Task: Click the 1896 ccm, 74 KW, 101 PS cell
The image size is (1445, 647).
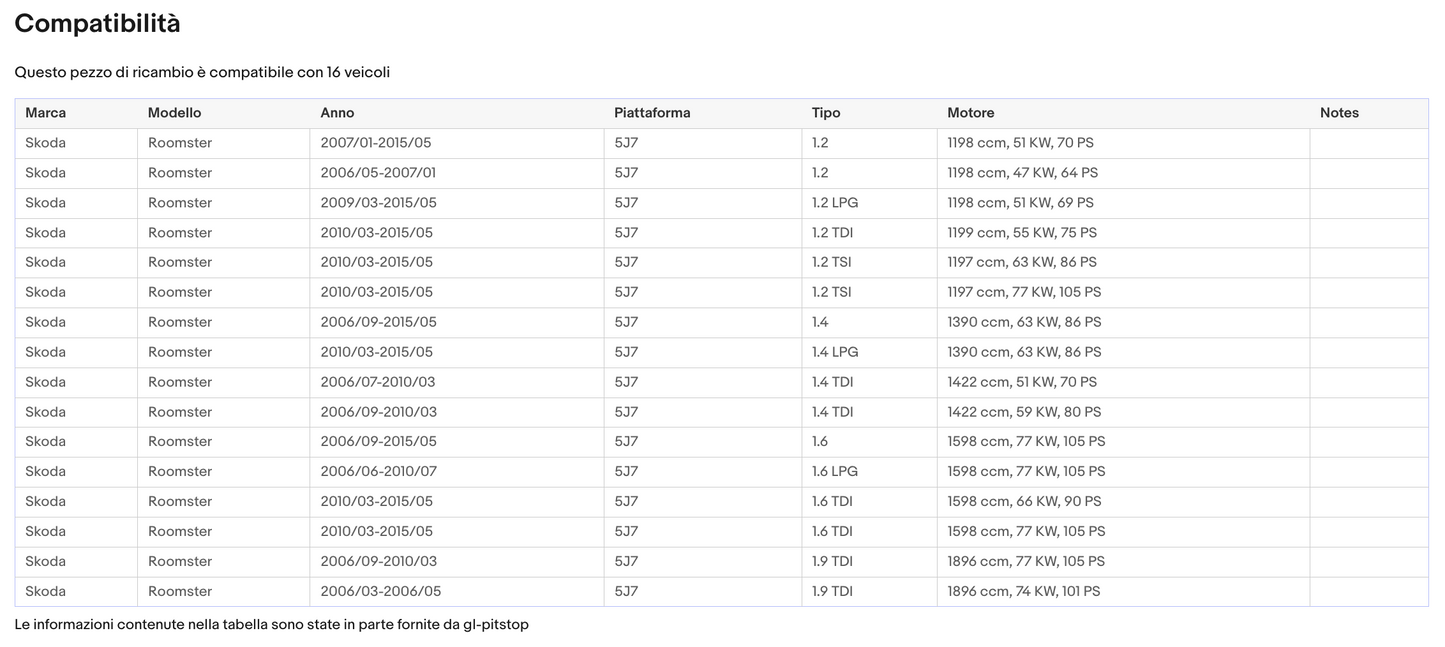Action: 1023,591
